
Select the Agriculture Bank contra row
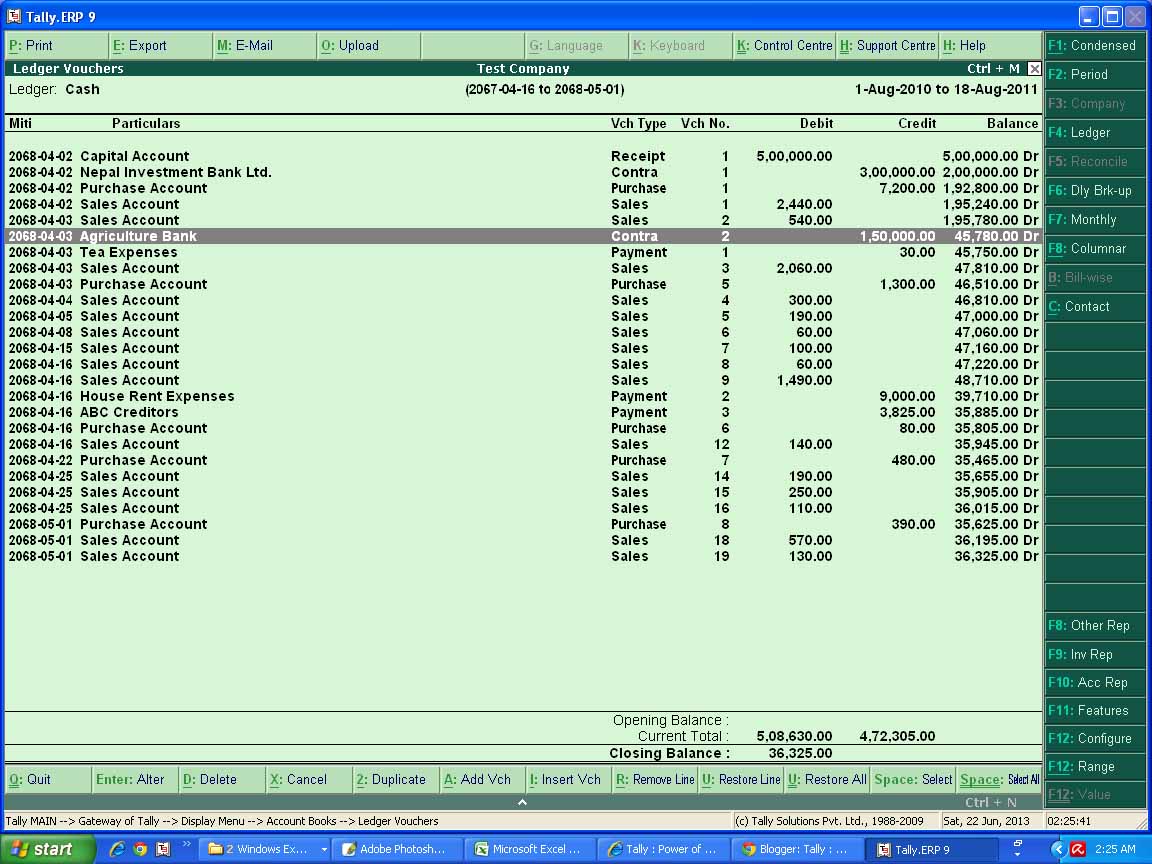523,237
